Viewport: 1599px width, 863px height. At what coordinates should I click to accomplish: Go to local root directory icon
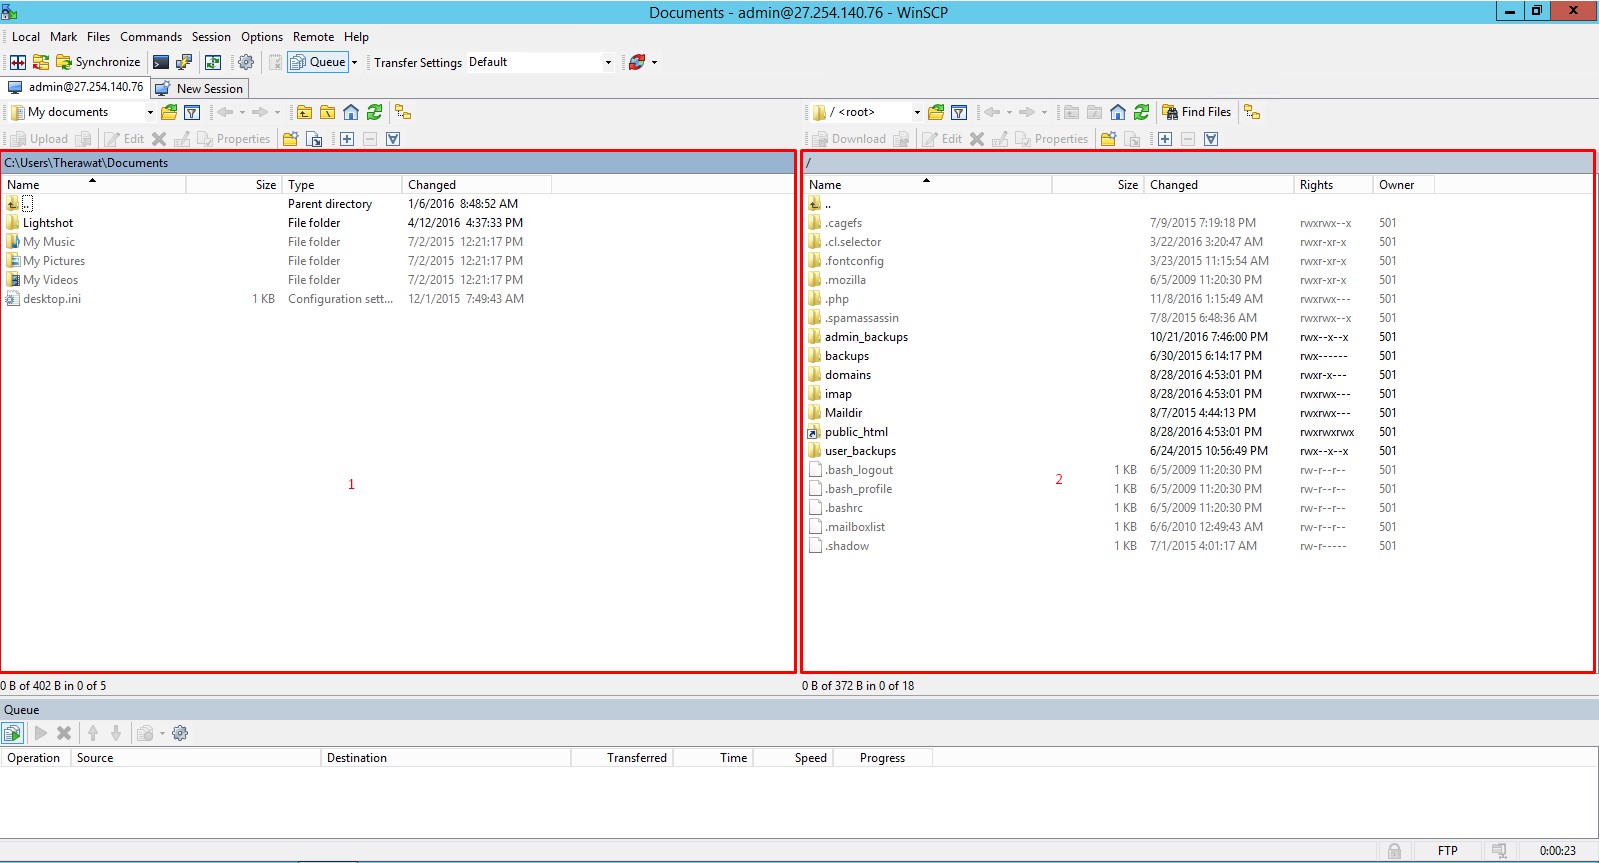tap(327, 112)
